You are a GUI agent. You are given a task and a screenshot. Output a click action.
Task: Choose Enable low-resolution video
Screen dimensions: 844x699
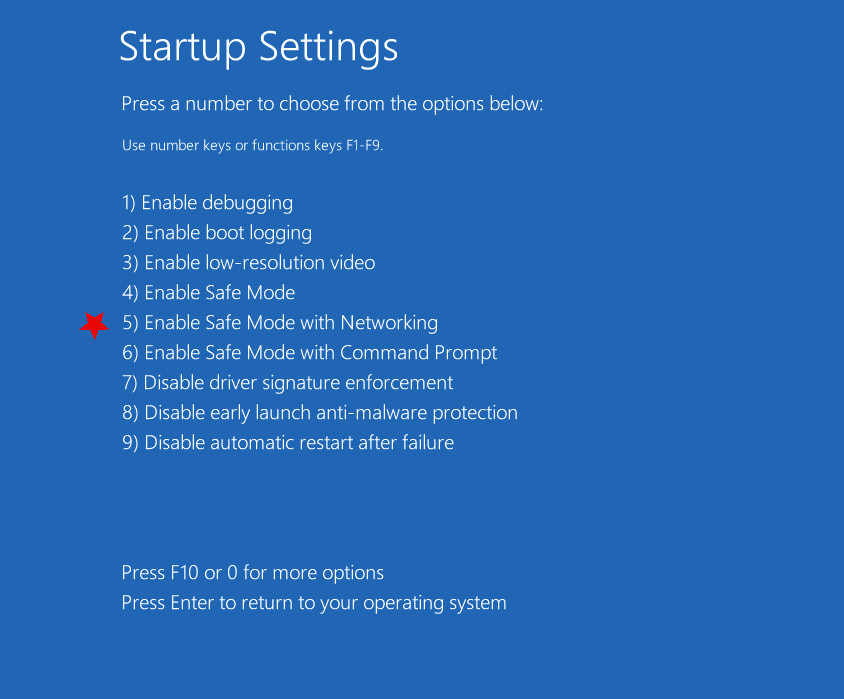pyautogui.click(x=248, y=262)
